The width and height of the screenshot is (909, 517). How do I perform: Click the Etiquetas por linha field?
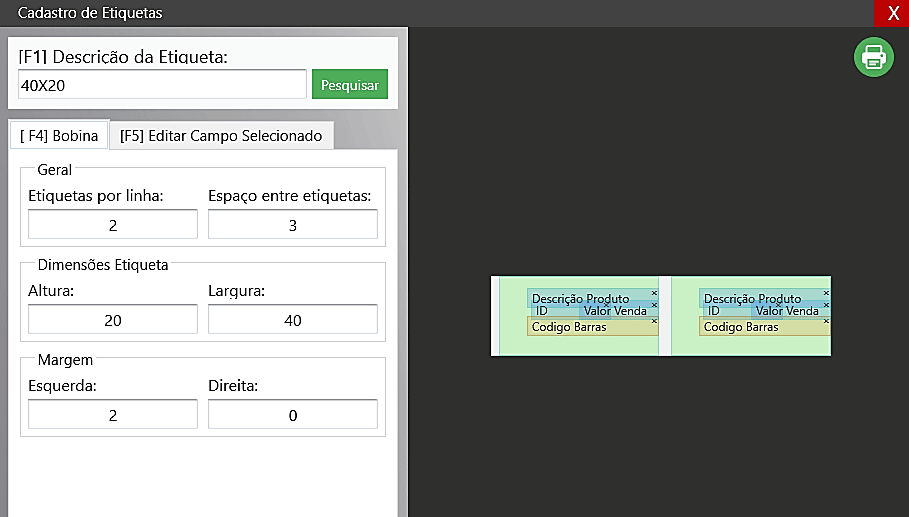click(x=113, y=225)
